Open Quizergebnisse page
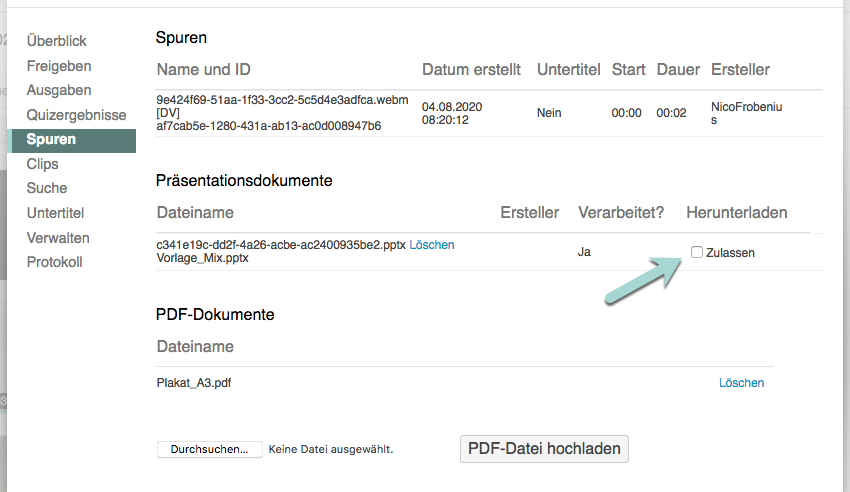This screenshot has height=492, width=850. coord(76,115)
